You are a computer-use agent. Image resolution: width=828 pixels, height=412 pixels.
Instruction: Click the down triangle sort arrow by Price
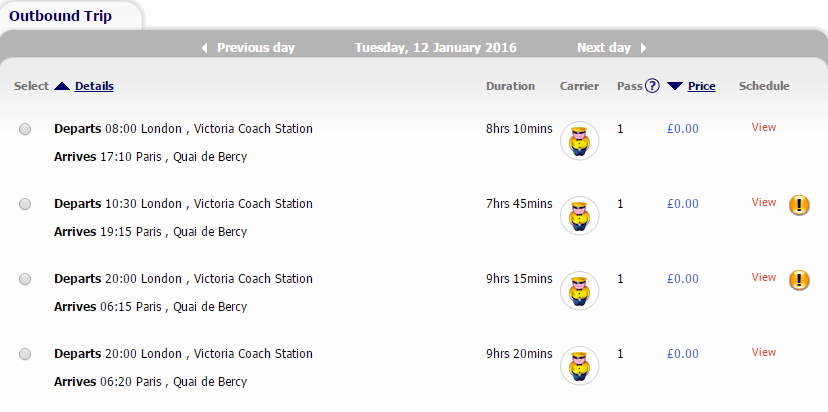674,86
